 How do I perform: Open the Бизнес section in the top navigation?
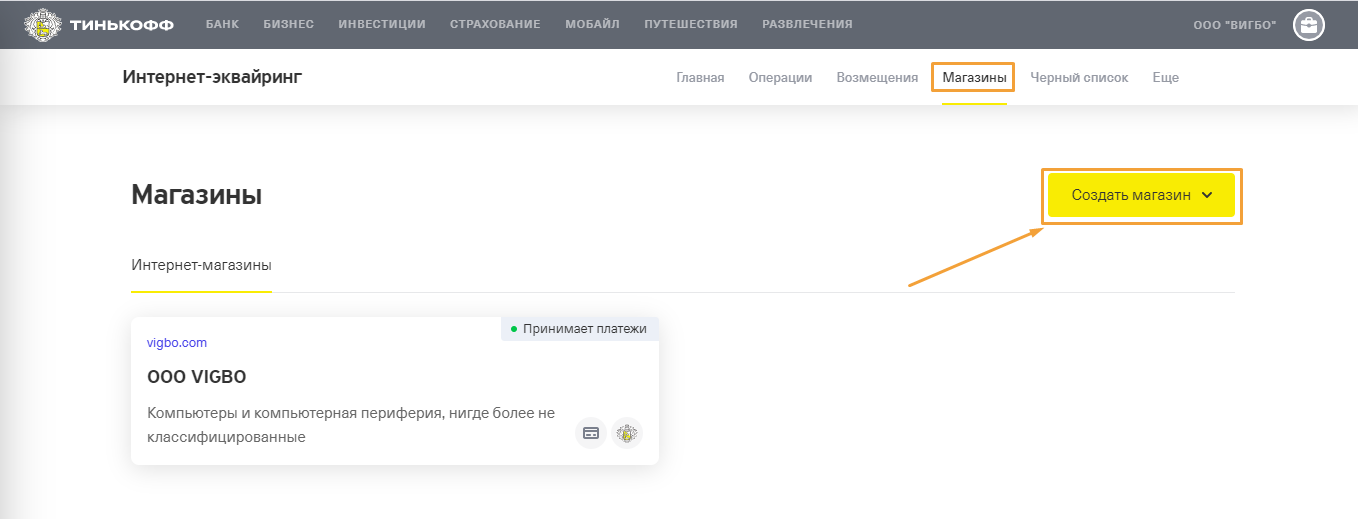pyautogui.click(x=289, y=24)
